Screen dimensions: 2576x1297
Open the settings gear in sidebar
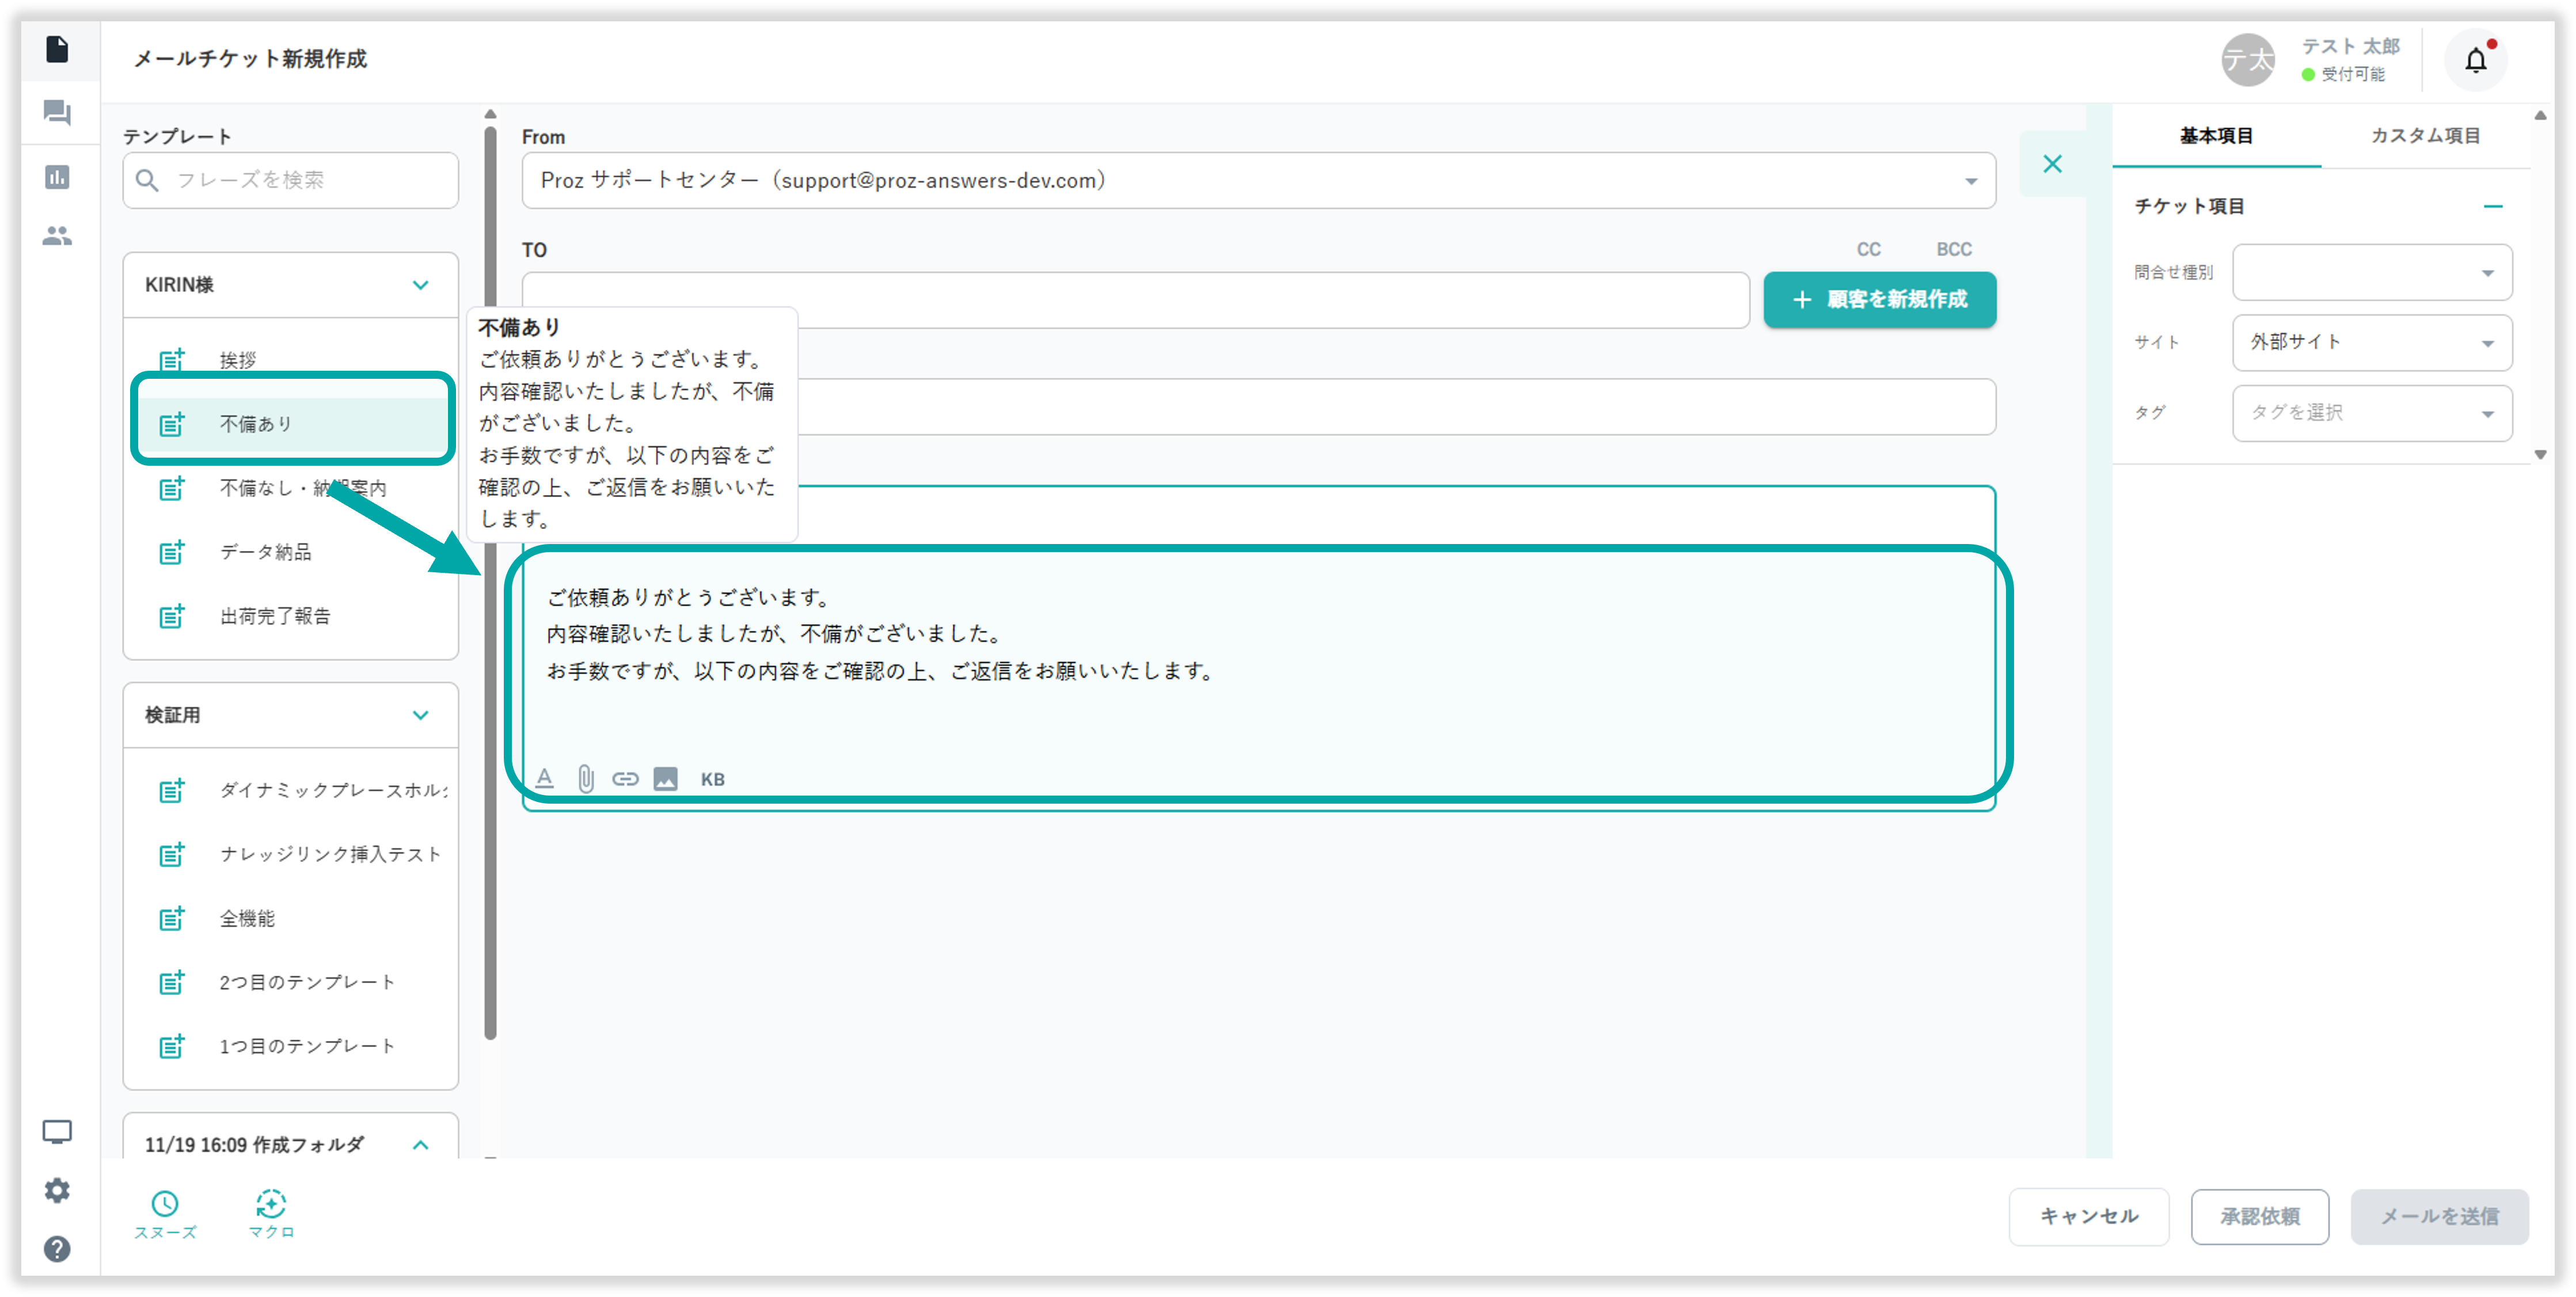(x=57, y=1190)
